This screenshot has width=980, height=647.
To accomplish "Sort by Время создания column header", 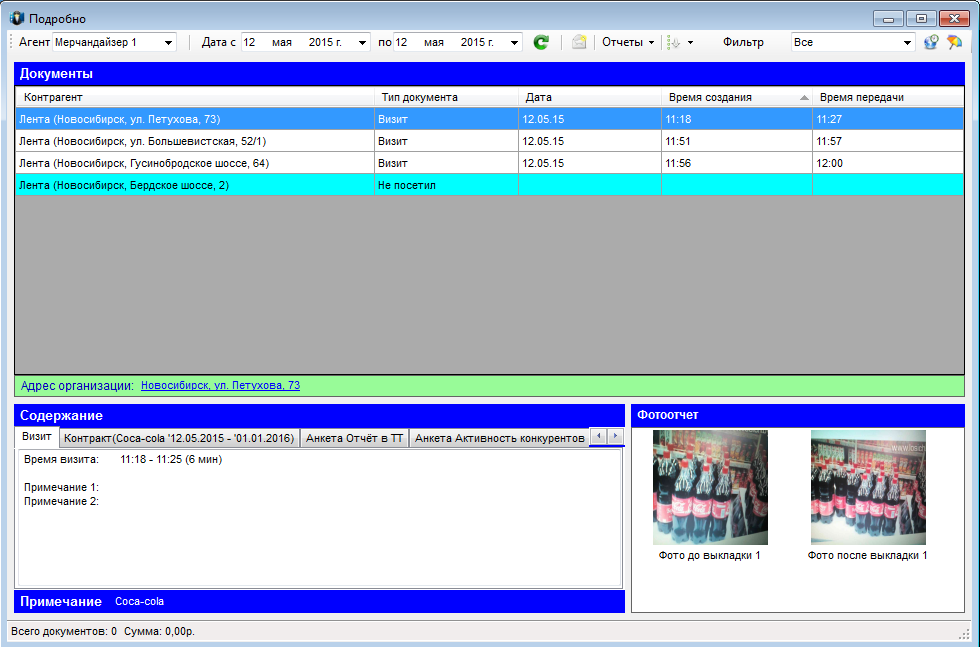I will [x=735, y=97].
